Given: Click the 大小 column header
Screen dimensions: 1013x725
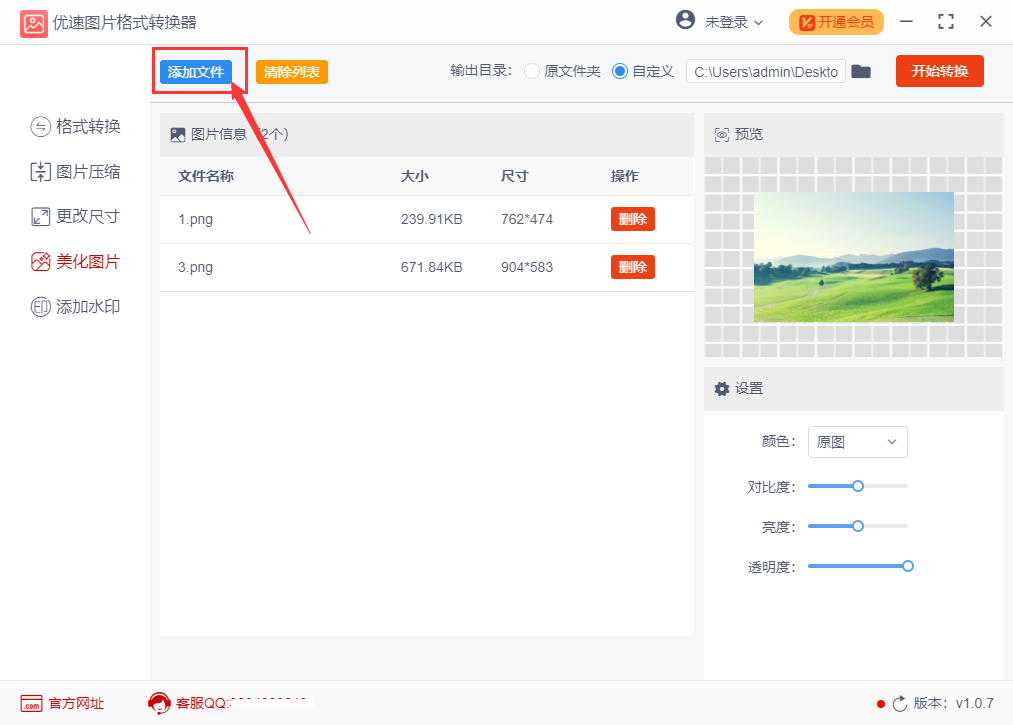Looking at the screenshot, I should point(415,176).
